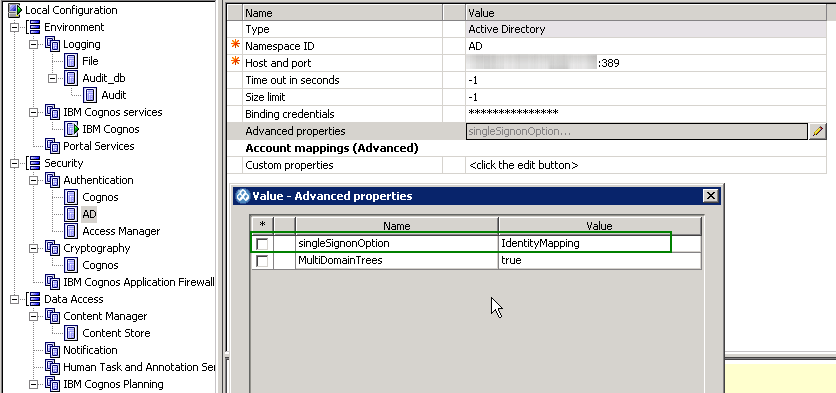The width and height of the screenshot is (836, 393).
Task: Collapse the IBM Cognos services node
Action: (34, 113)
